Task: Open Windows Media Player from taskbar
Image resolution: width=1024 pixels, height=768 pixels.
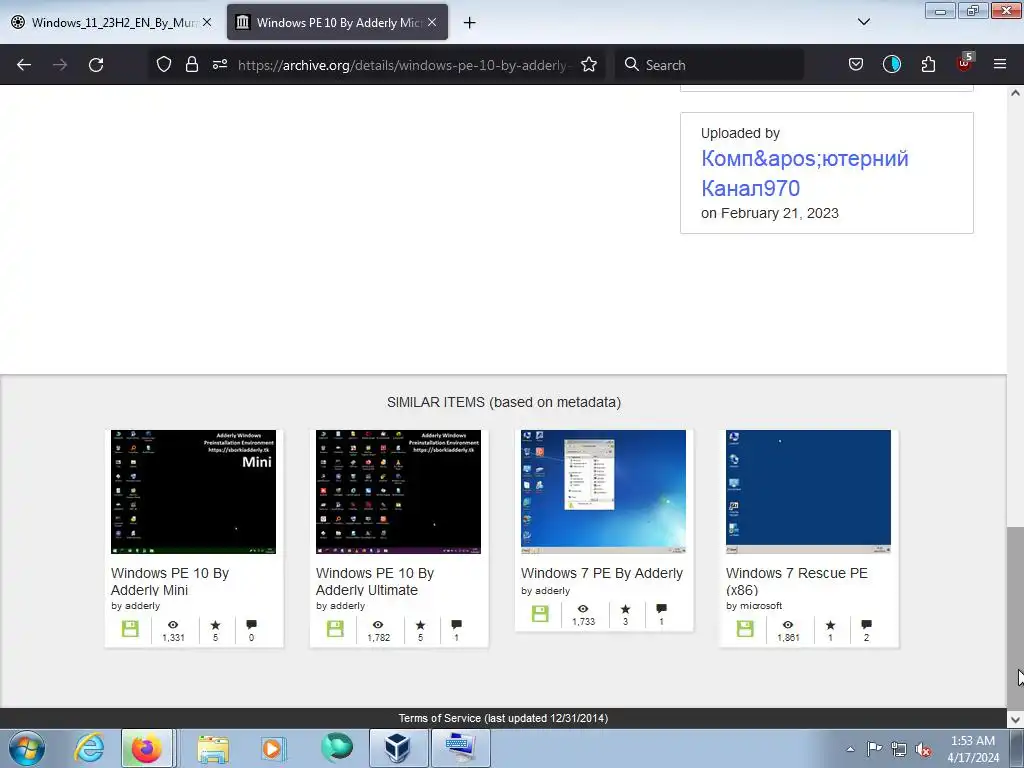Action: [x=273, y=748]
